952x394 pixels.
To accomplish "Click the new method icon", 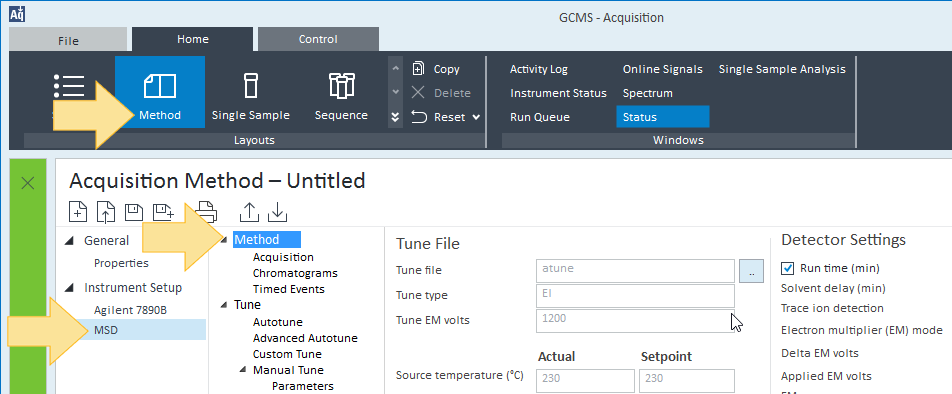I will (x=78, y=211).
